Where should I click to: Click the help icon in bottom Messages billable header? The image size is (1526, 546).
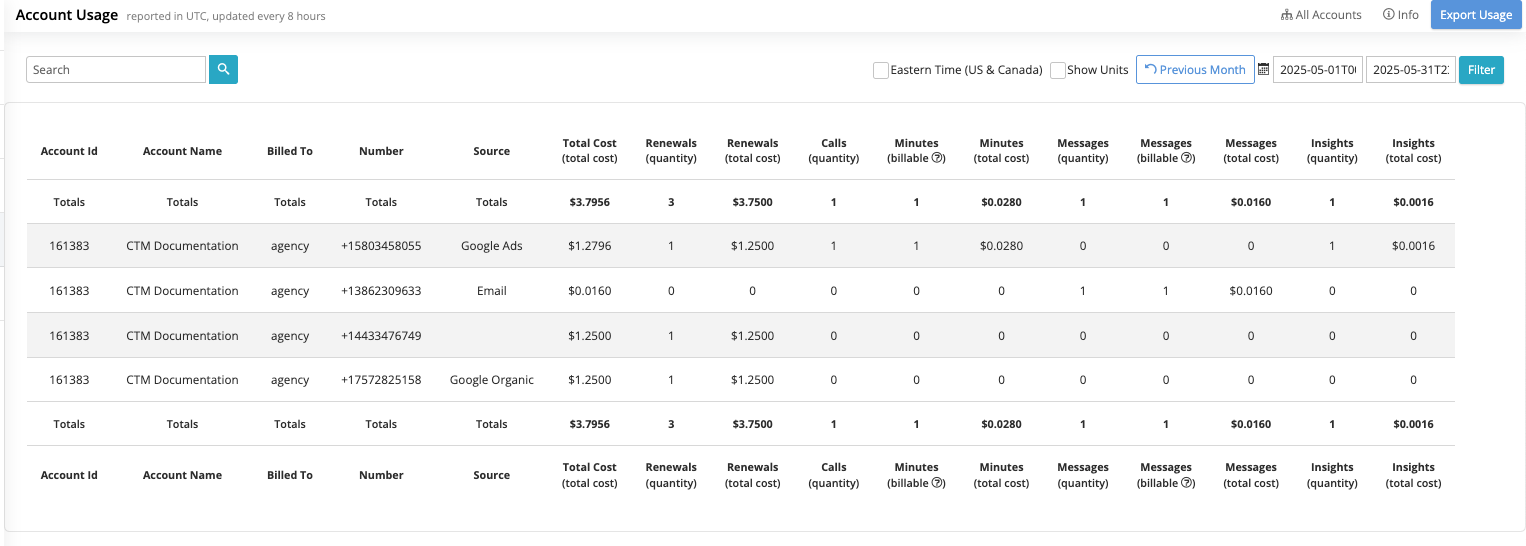click(1187, 483)
